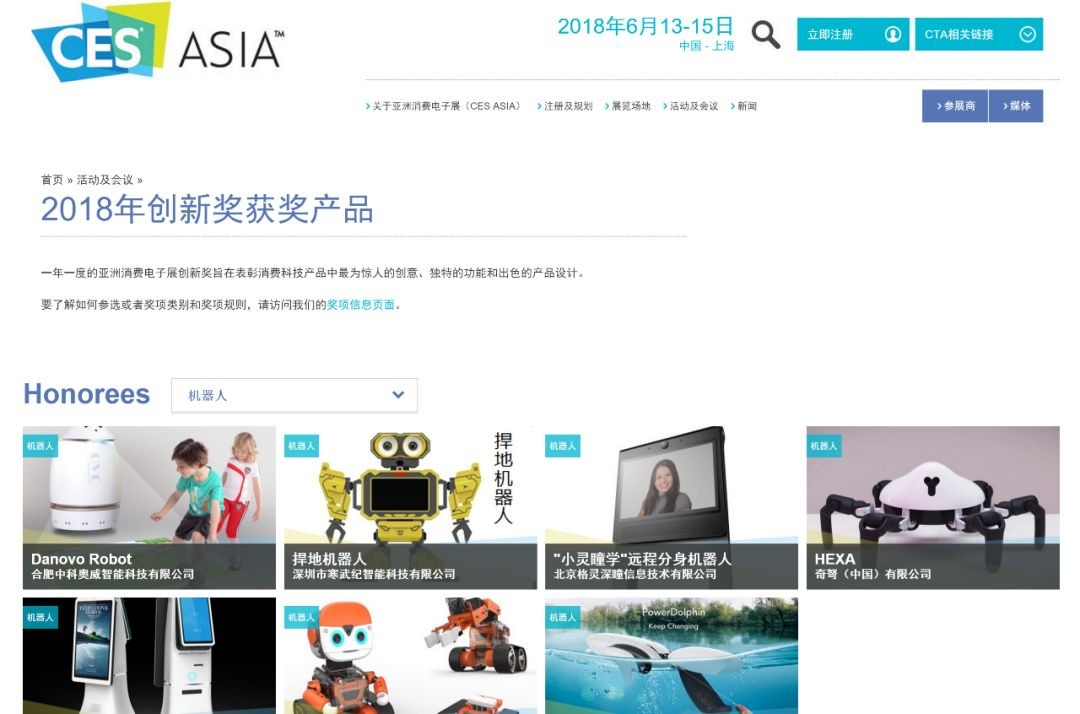Open the Danovo Robot honoree card
The height and width of the screenshot is (714, 1080).
[x=149, y=507]
